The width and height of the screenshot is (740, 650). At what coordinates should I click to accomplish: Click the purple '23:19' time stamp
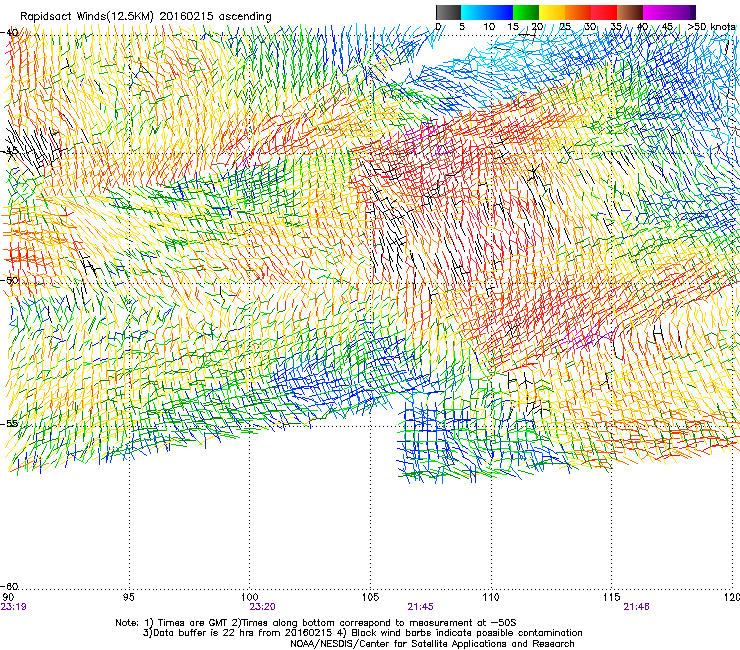tap(14, 607)
